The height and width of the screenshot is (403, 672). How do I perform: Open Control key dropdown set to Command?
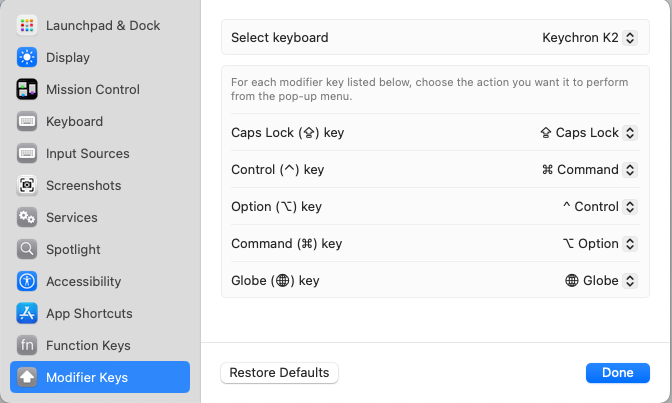[x=589, y=170]
